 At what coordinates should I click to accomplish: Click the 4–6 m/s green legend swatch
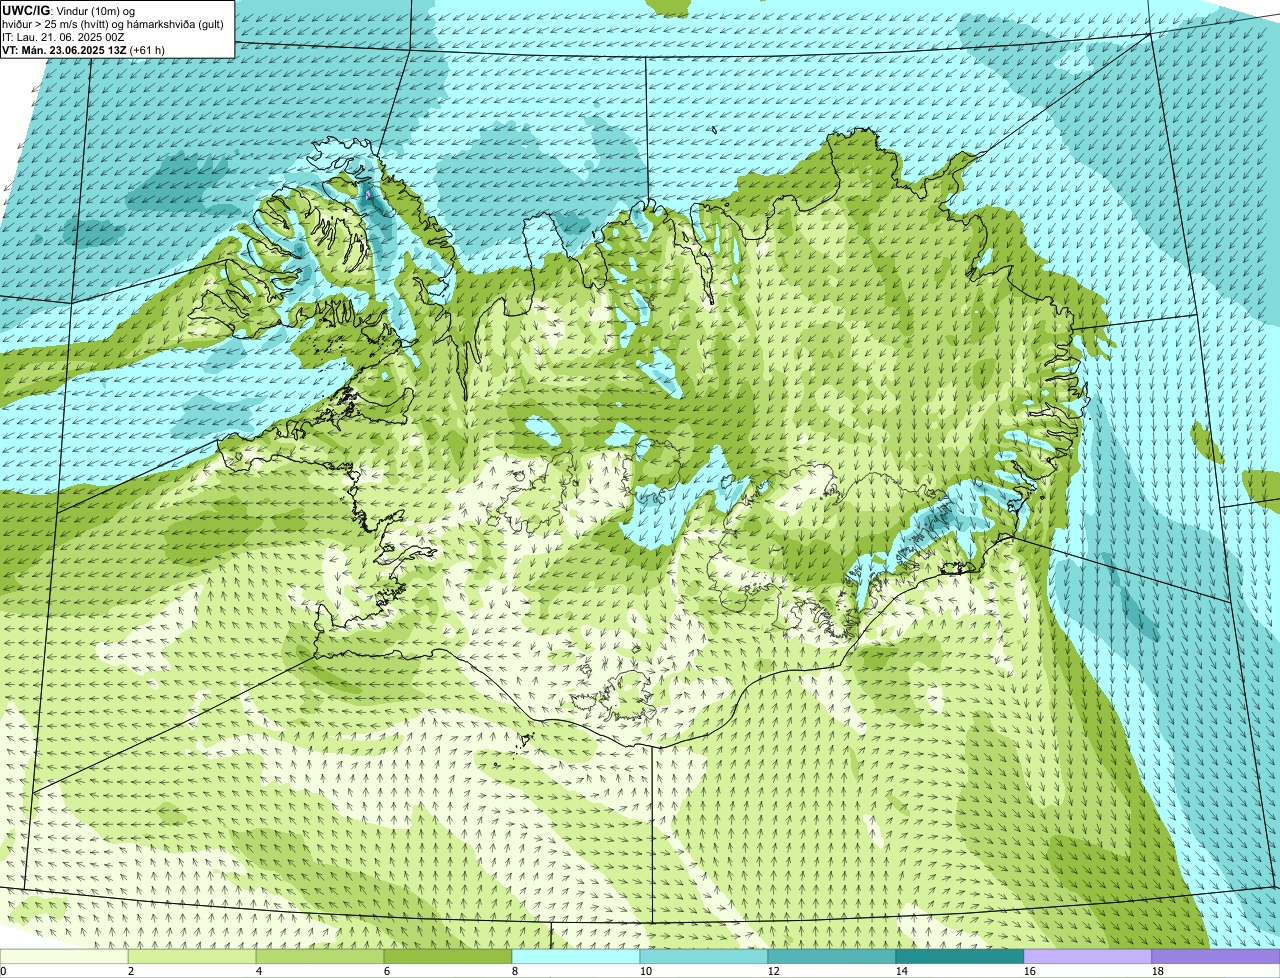coord(320,956)
